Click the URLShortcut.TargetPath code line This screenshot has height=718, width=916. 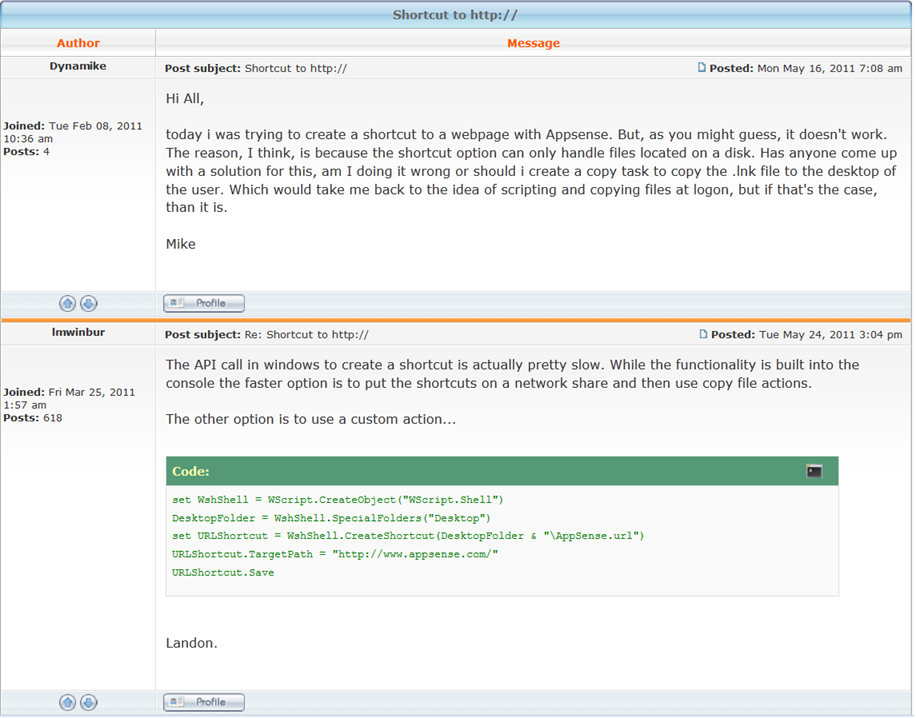[x=334, y=554]
